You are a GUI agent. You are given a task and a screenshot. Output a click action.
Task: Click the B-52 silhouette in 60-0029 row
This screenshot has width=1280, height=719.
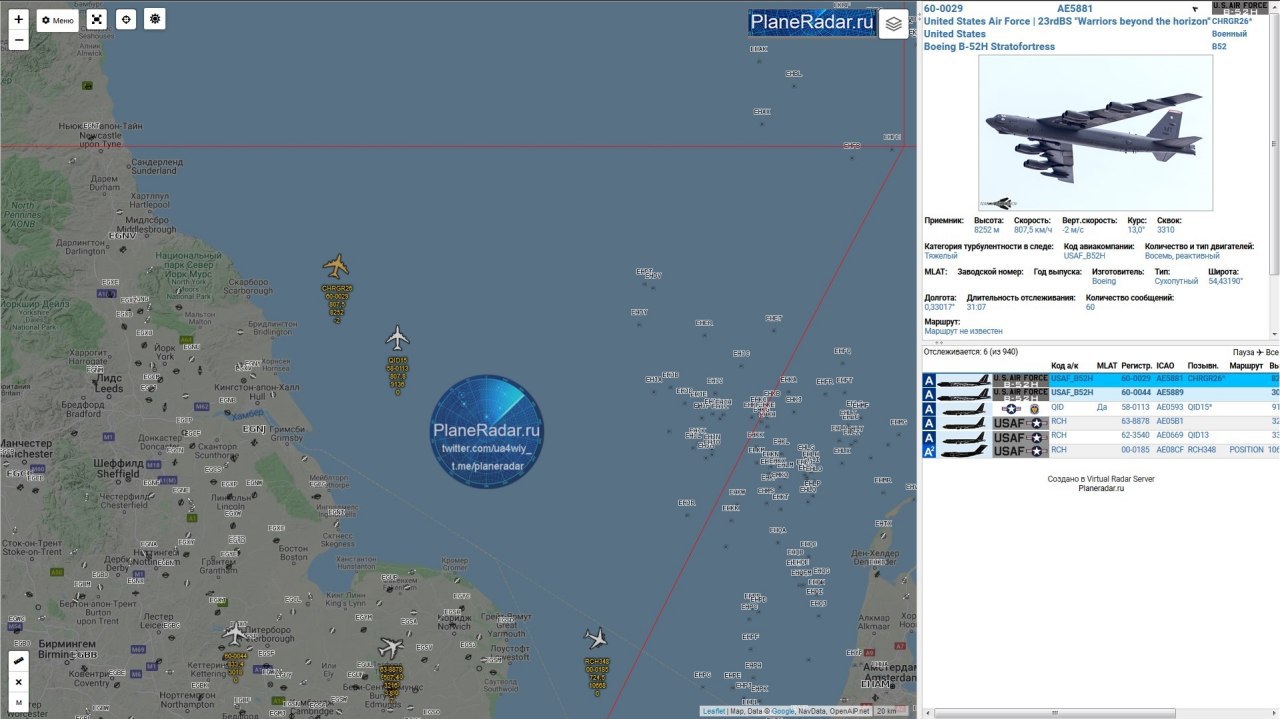(x=964, y=380)
